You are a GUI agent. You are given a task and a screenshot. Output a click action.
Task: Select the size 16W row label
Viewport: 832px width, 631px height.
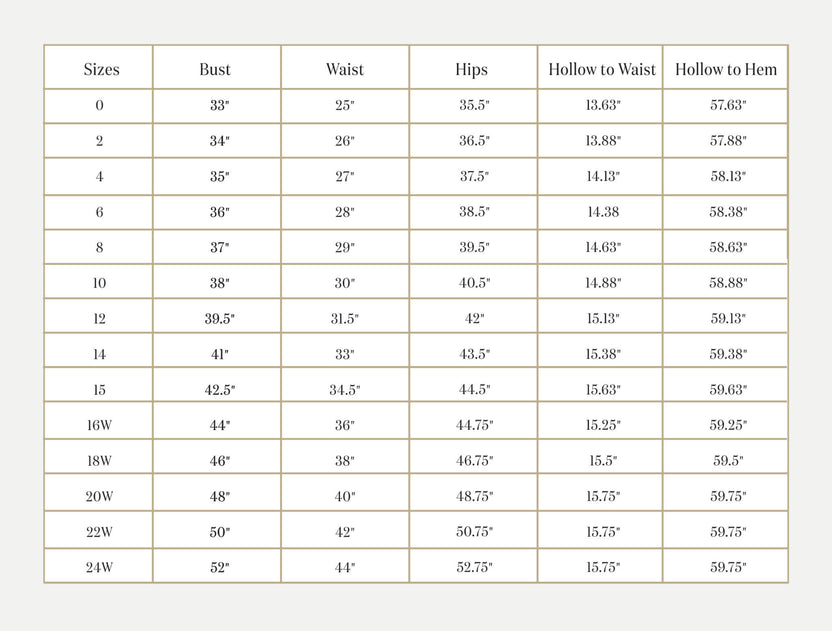click(99, 425)
